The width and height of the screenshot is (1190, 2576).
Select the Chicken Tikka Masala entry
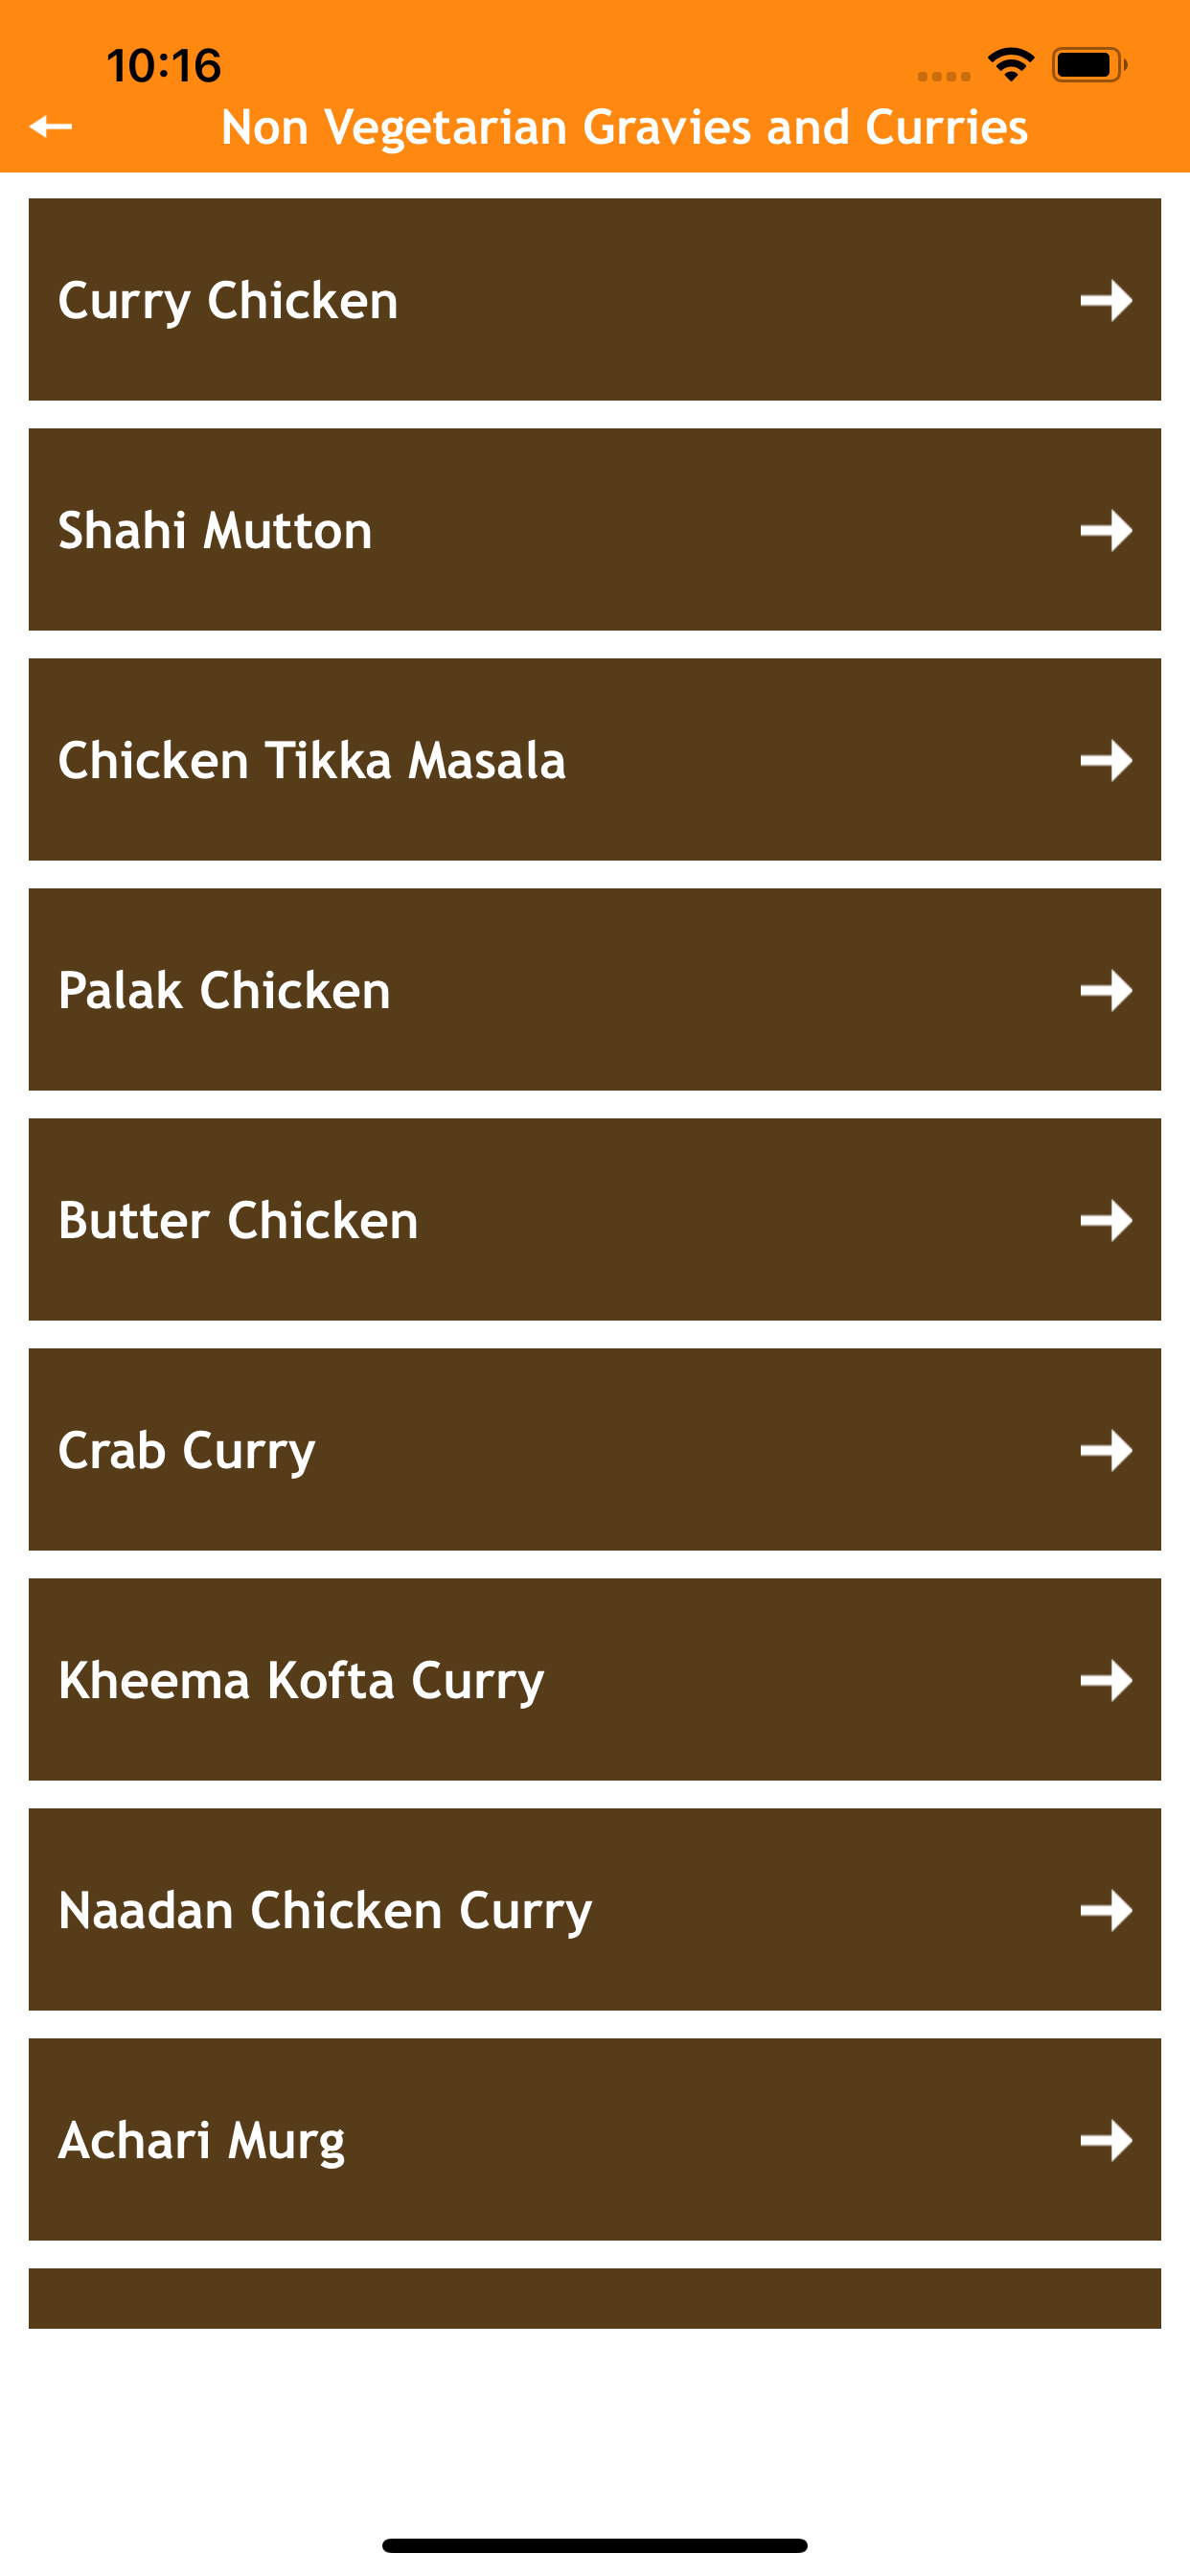pos(312,760)
